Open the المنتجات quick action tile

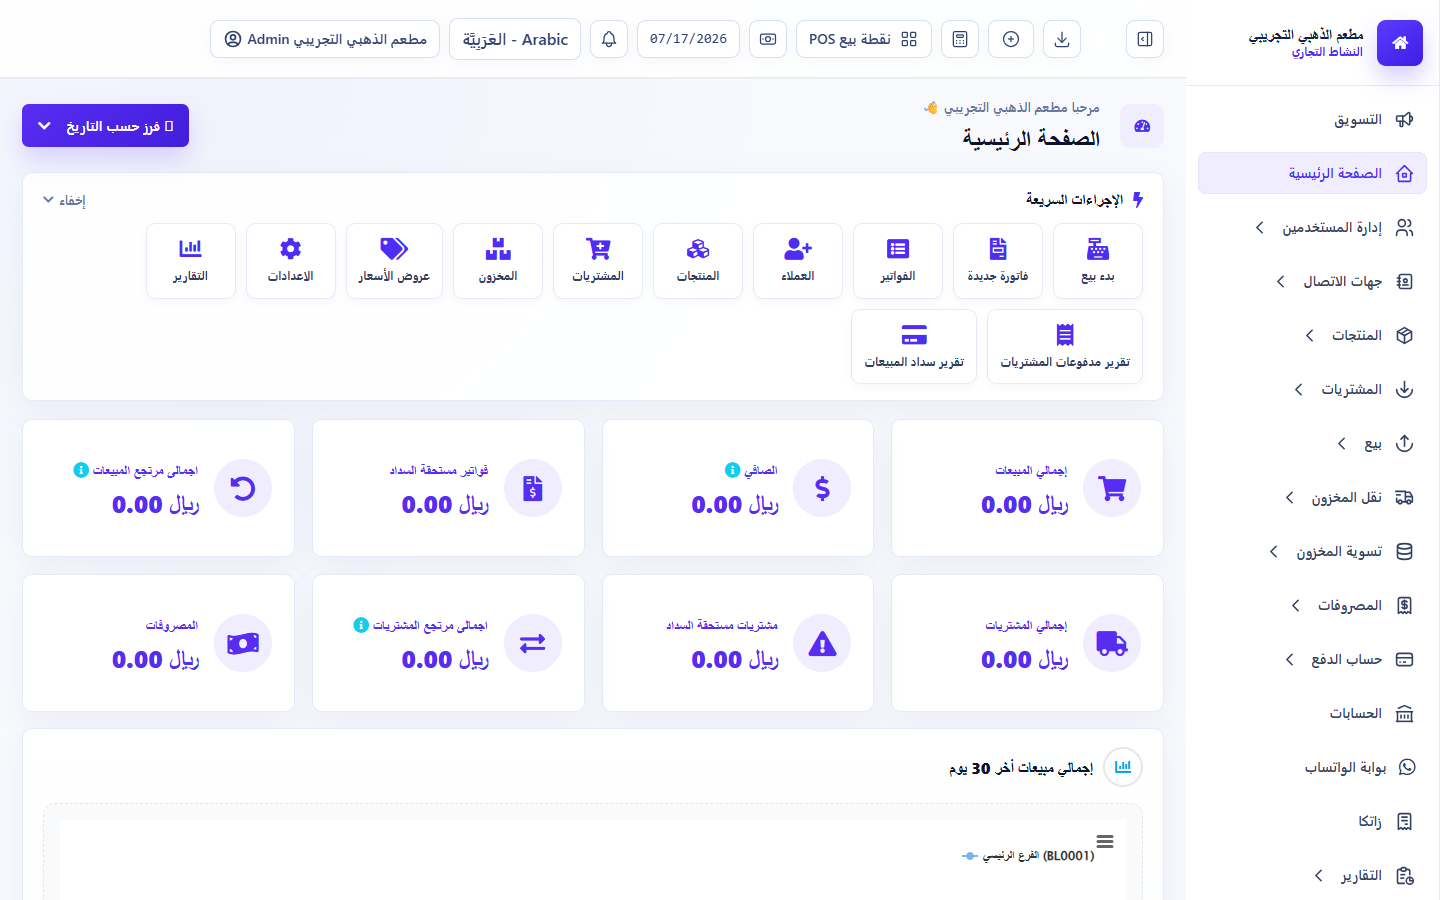[x=698, y=260]
